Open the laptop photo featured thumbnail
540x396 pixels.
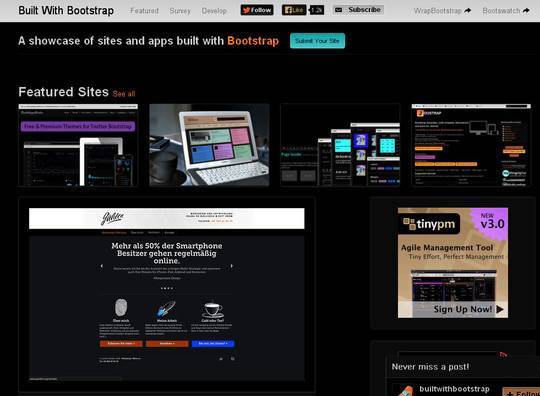point(209,145)
